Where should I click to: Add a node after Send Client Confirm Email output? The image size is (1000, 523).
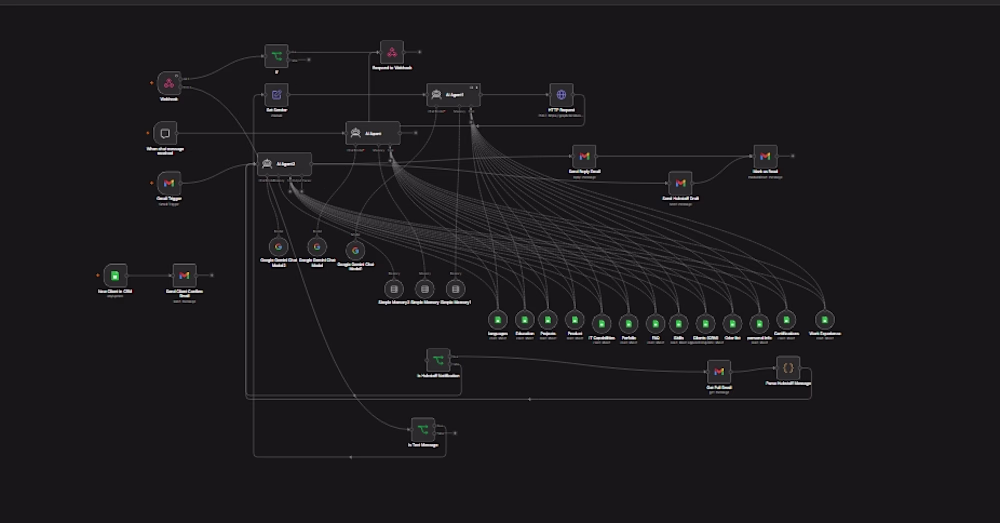click(x=212, y=276)
